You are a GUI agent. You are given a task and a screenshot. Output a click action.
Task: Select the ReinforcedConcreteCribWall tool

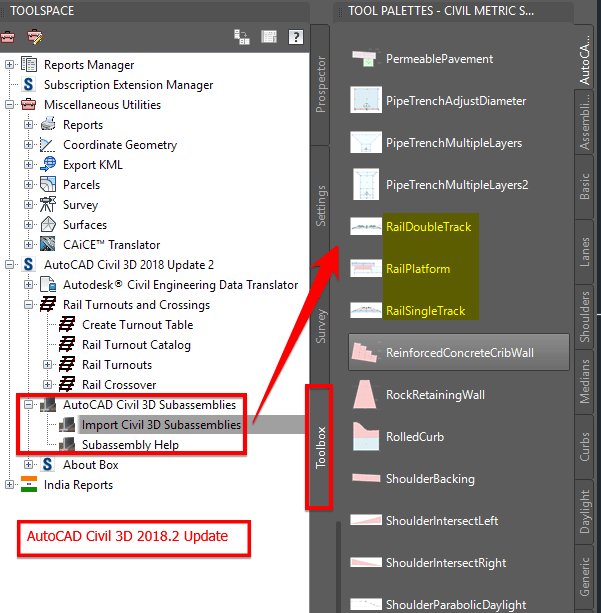(x=459, y=352)
